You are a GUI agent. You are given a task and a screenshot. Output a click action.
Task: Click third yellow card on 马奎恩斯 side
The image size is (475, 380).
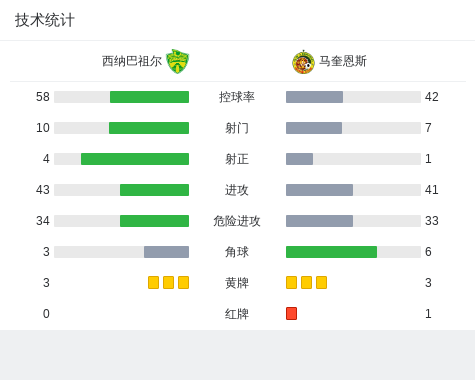[x=321, y=283]
